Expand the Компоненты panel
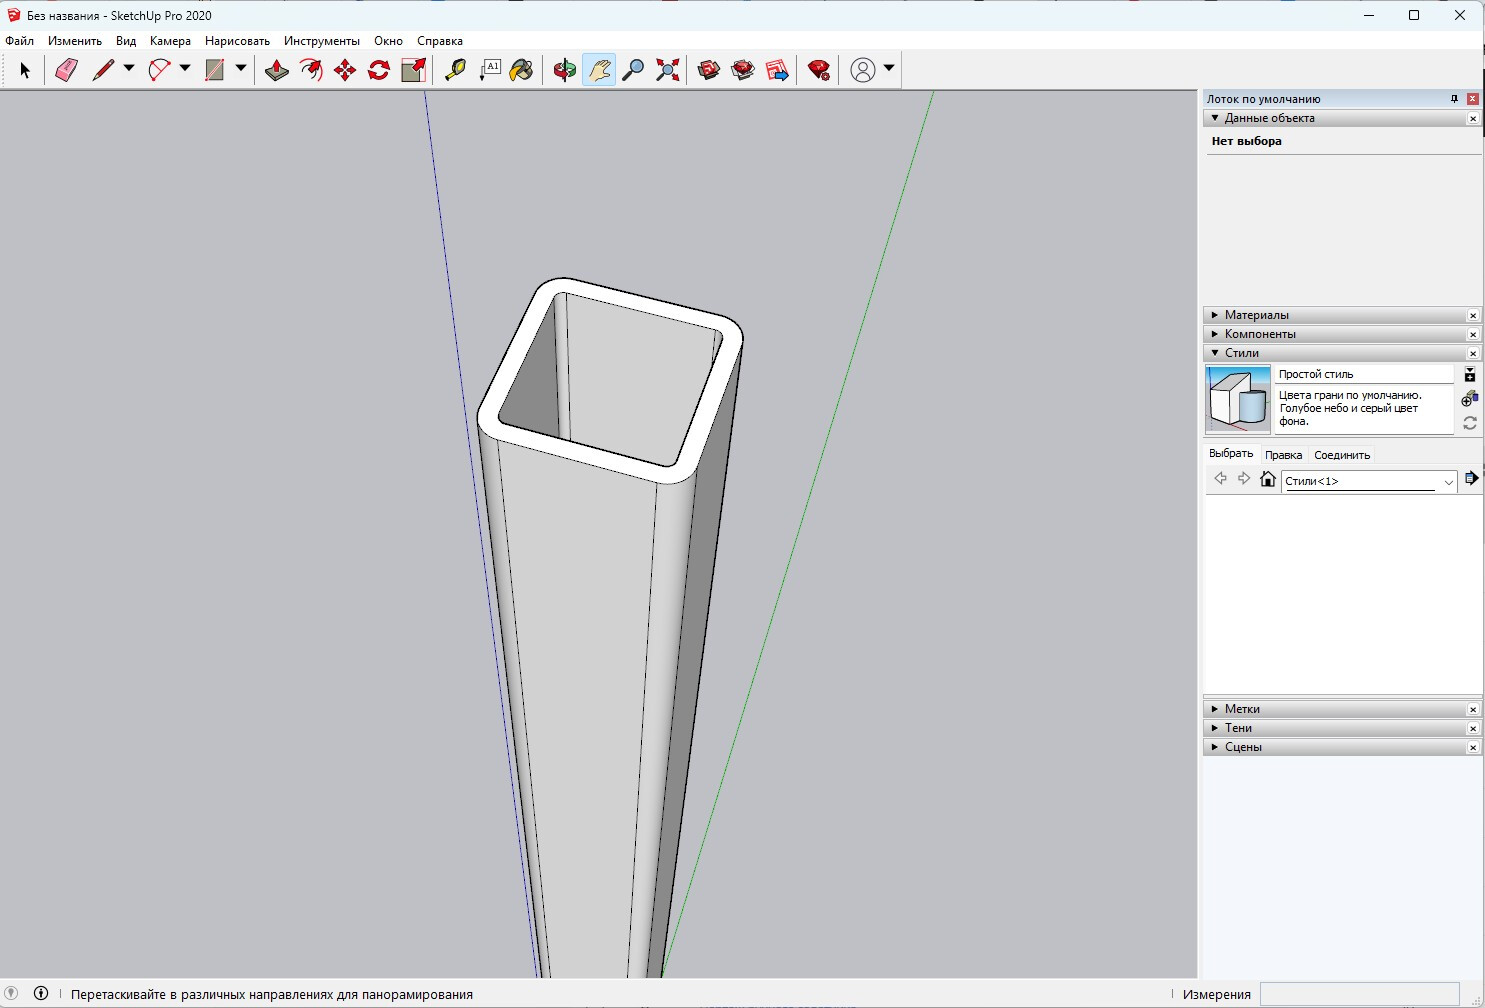 coord(1215,334)
